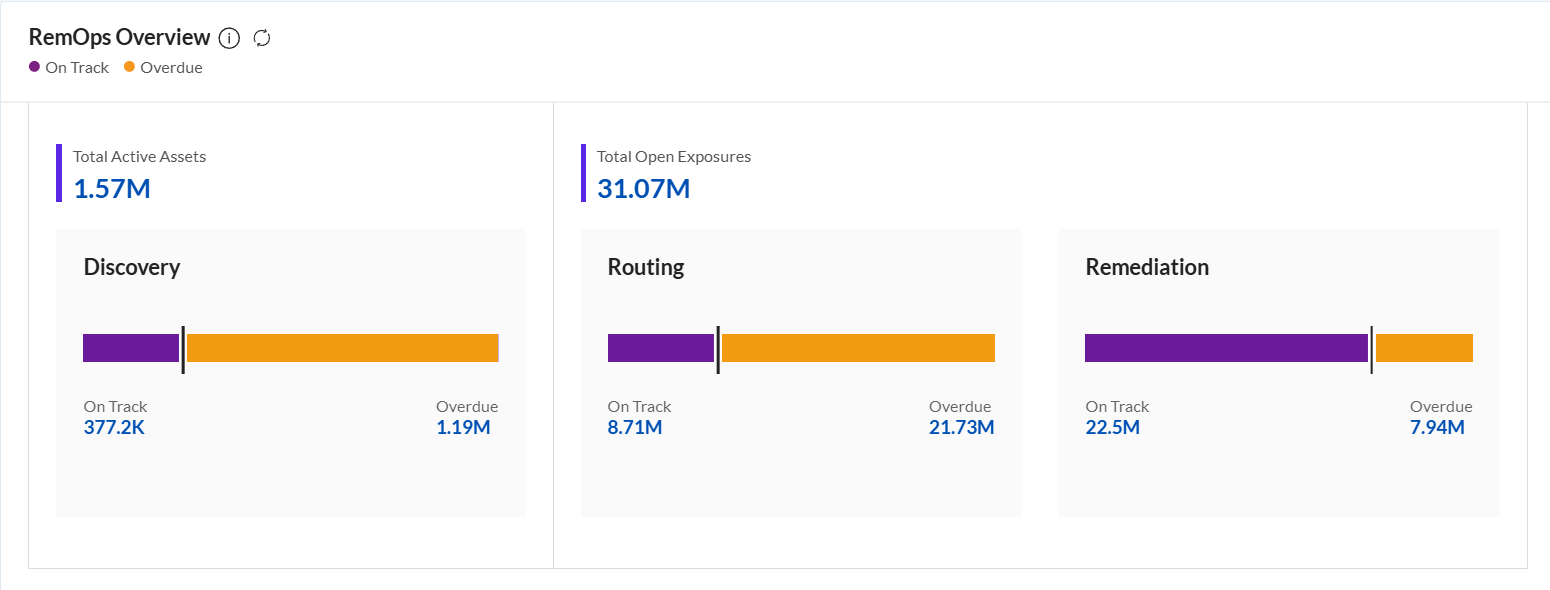The image size is (1550, 590).
Task: Open Routing On Track count 8.71M
Action: [635, 428]
